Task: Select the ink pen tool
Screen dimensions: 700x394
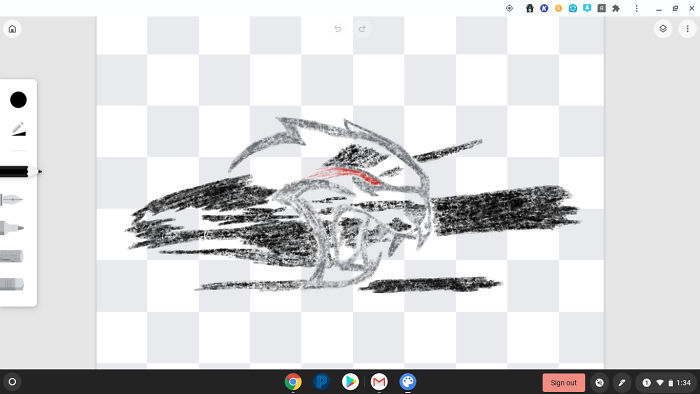Action: pyautogui.click(x=12, y=199)
